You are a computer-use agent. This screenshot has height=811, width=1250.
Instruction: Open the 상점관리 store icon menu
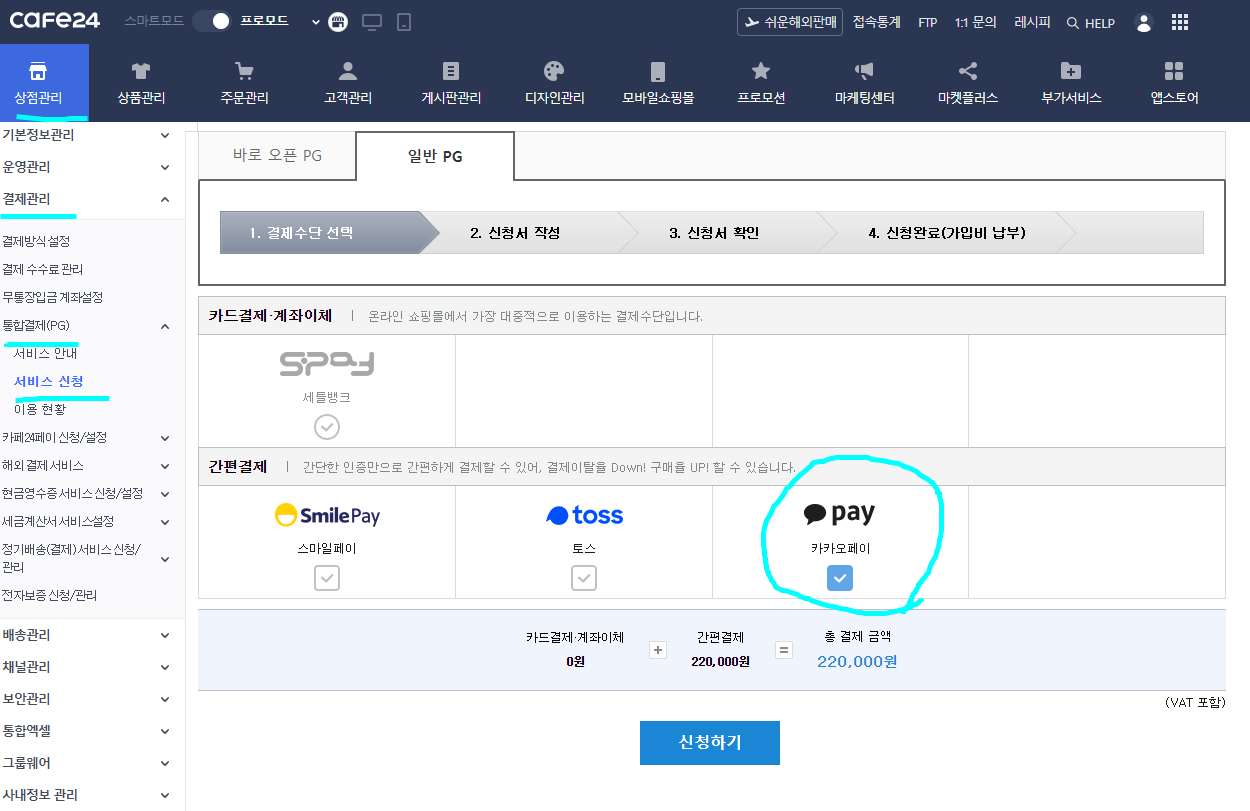pyautogui.click(x=38, y=82)
